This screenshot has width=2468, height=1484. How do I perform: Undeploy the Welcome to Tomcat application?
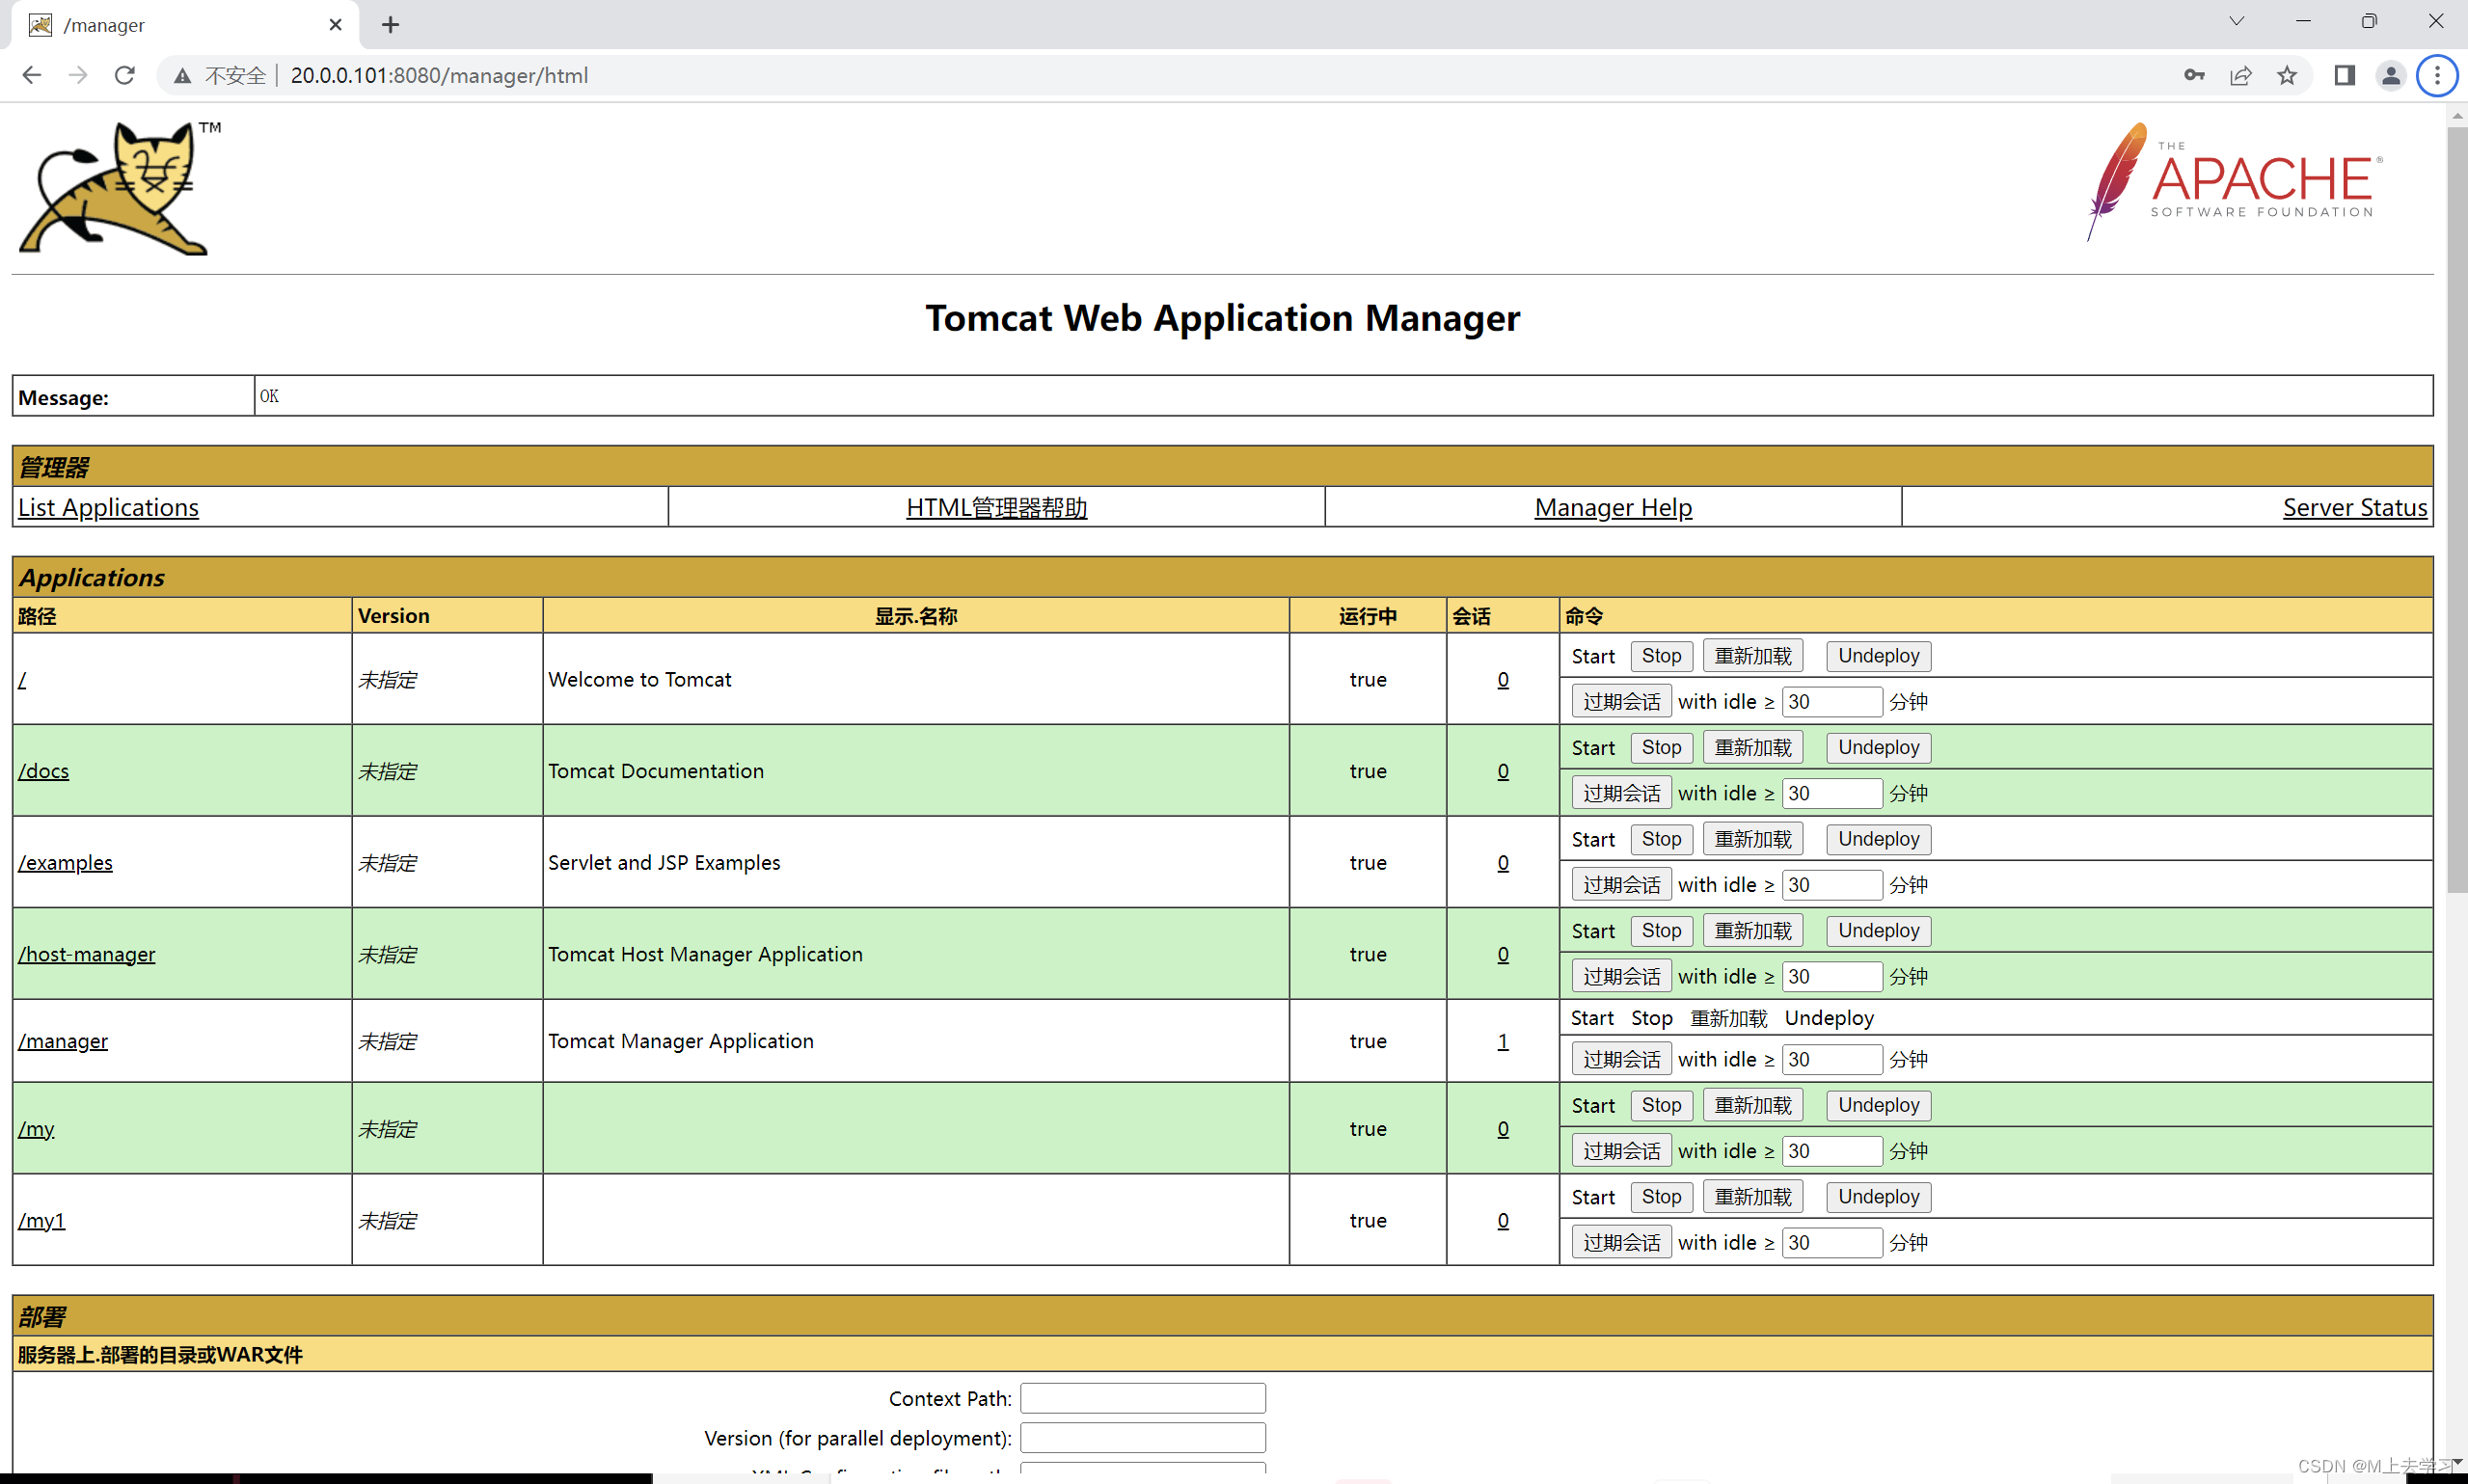tap(1878, 656)
